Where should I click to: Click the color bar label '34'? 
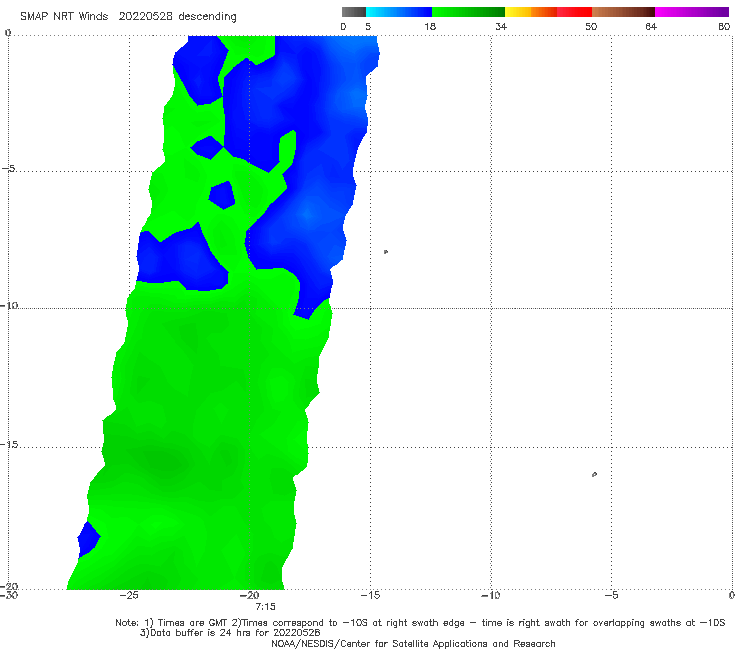[x=501, y=27]
